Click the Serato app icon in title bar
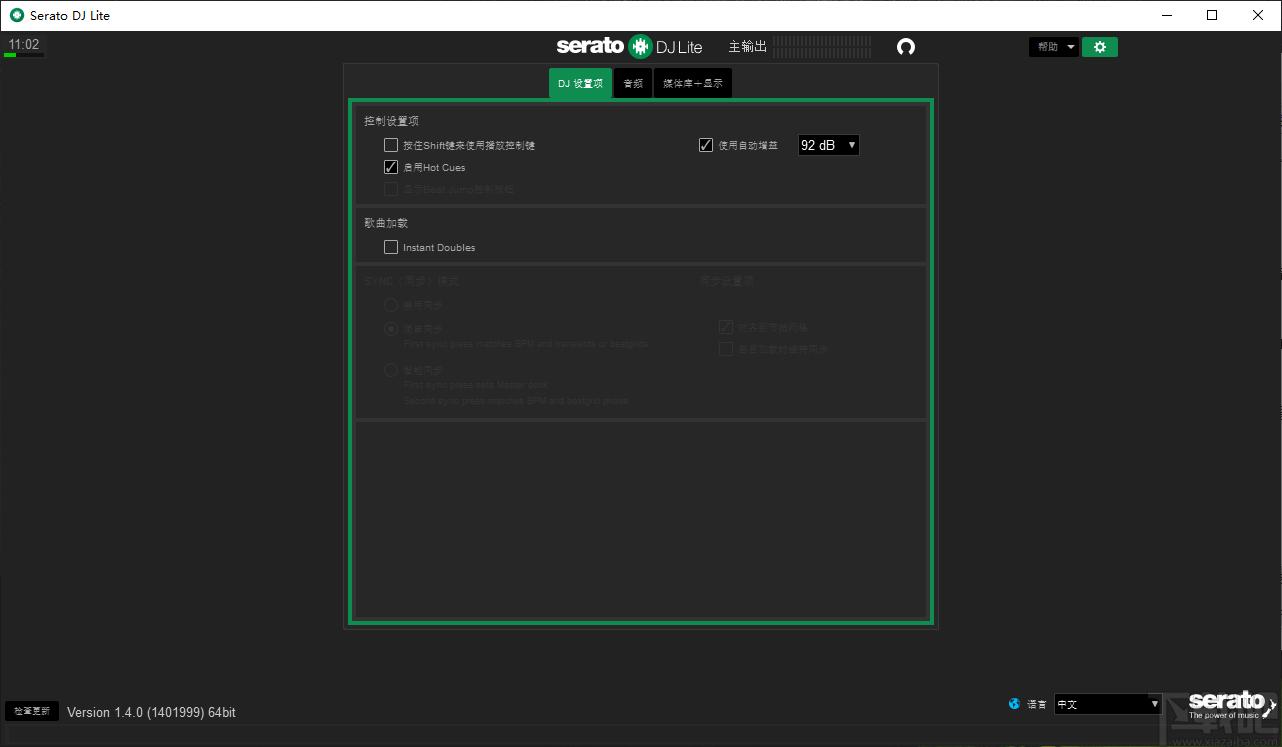The image size is (1282, 747). click(16, 15)
